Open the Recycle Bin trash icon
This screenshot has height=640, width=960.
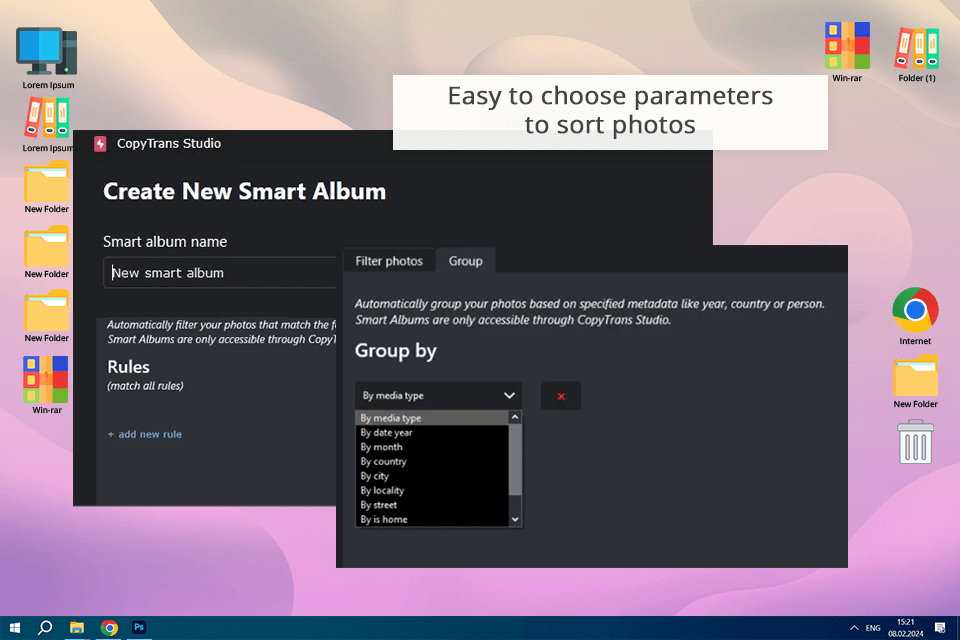click(x=915, y=442)
